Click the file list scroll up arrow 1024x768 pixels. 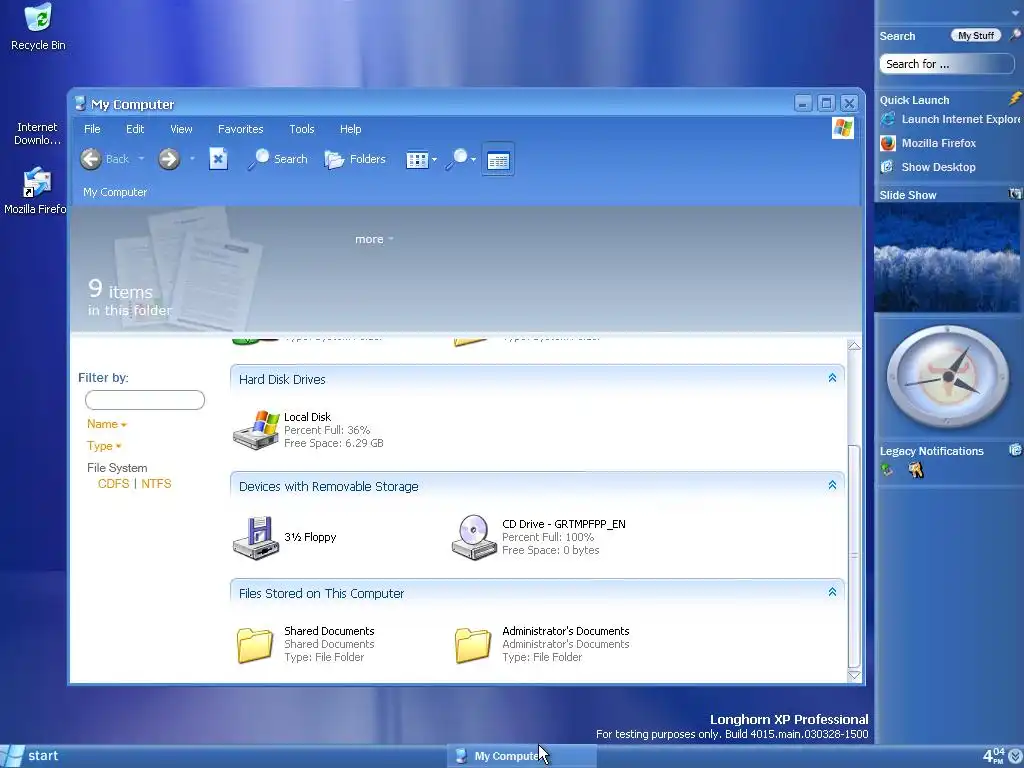click(854, 346)
